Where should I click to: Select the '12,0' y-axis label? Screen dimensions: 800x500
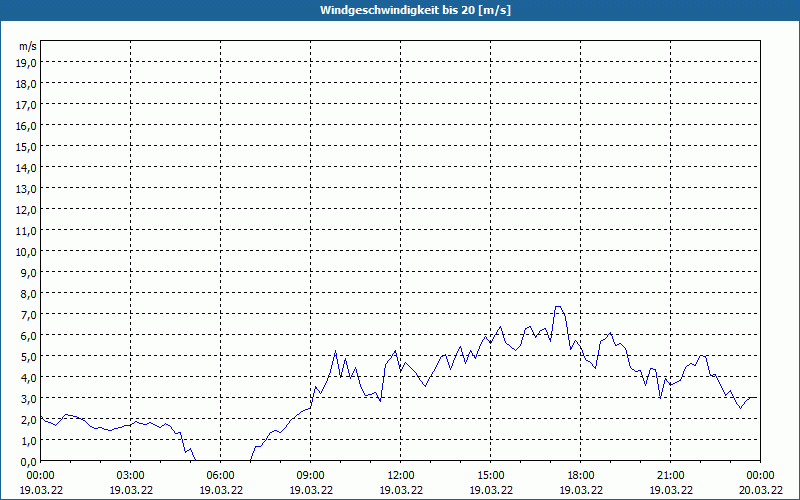(x=26, y=210)
